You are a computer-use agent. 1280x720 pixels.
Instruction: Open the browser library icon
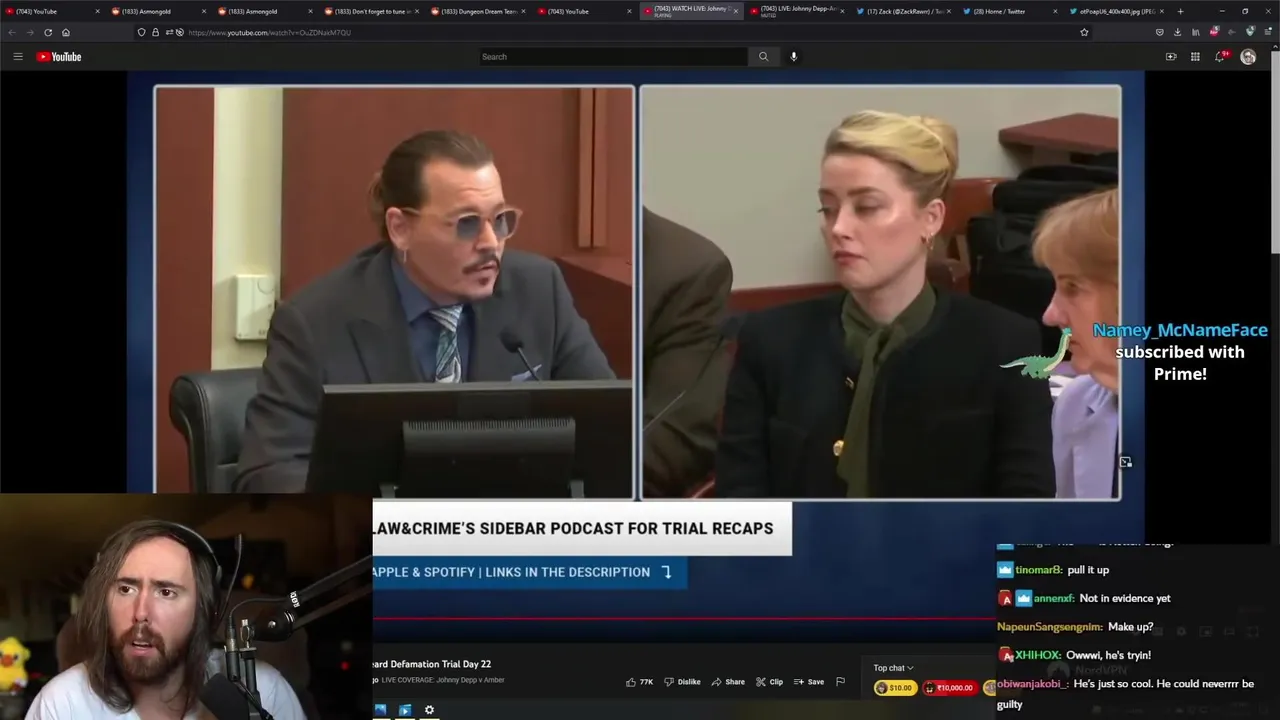(x=1196, y=32)
